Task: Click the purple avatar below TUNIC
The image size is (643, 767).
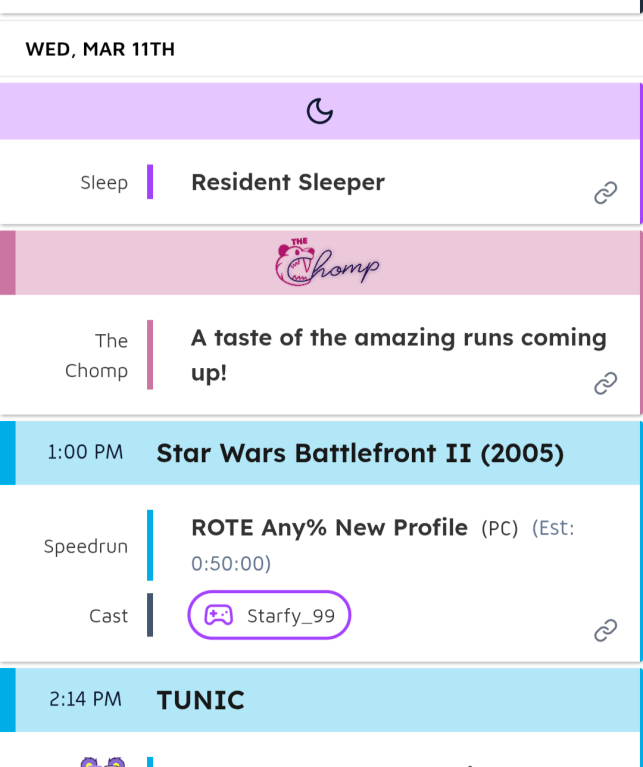Action: click(104, 762)
